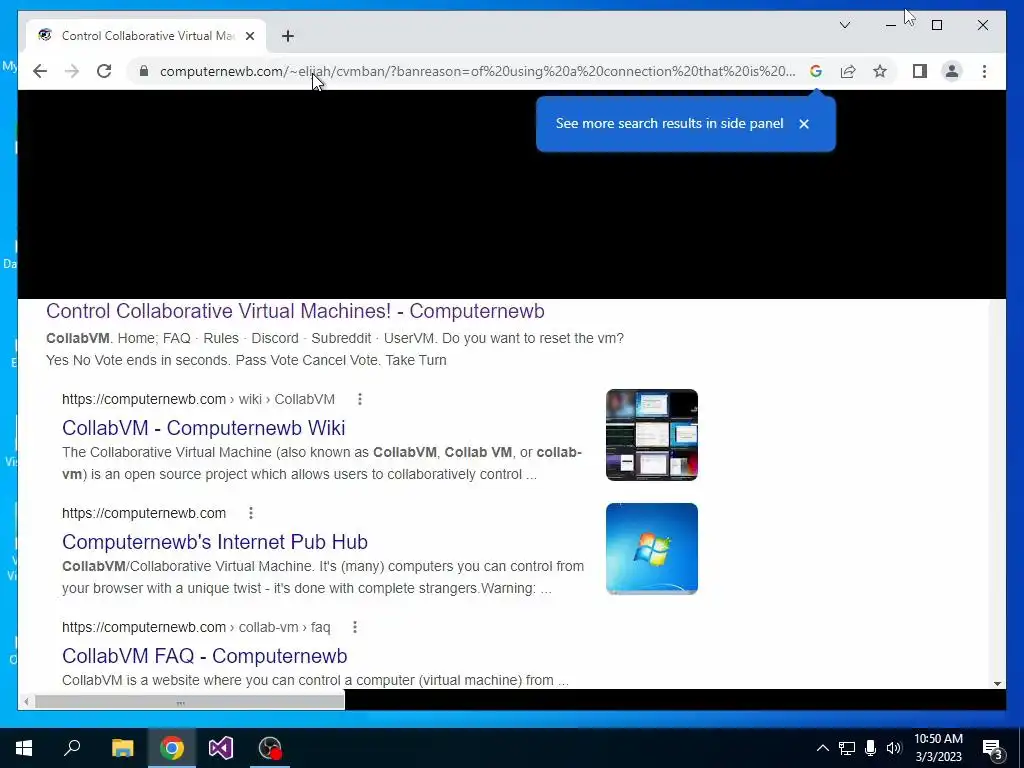
Task: Open options menu for the computernewb.com result
Action: coord(251,513)
